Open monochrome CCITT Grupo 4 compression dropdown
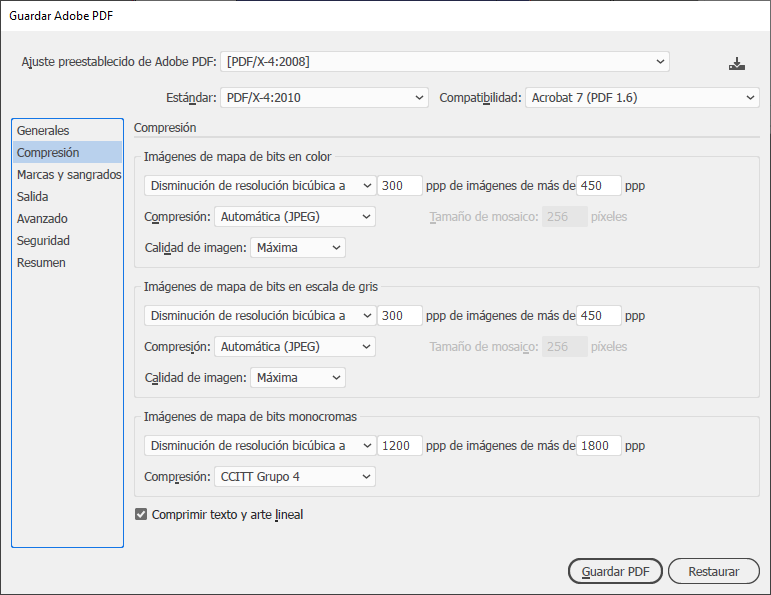The height and width of the screenshot is (595, 771). pyautogui.click(x=295, y=476)
